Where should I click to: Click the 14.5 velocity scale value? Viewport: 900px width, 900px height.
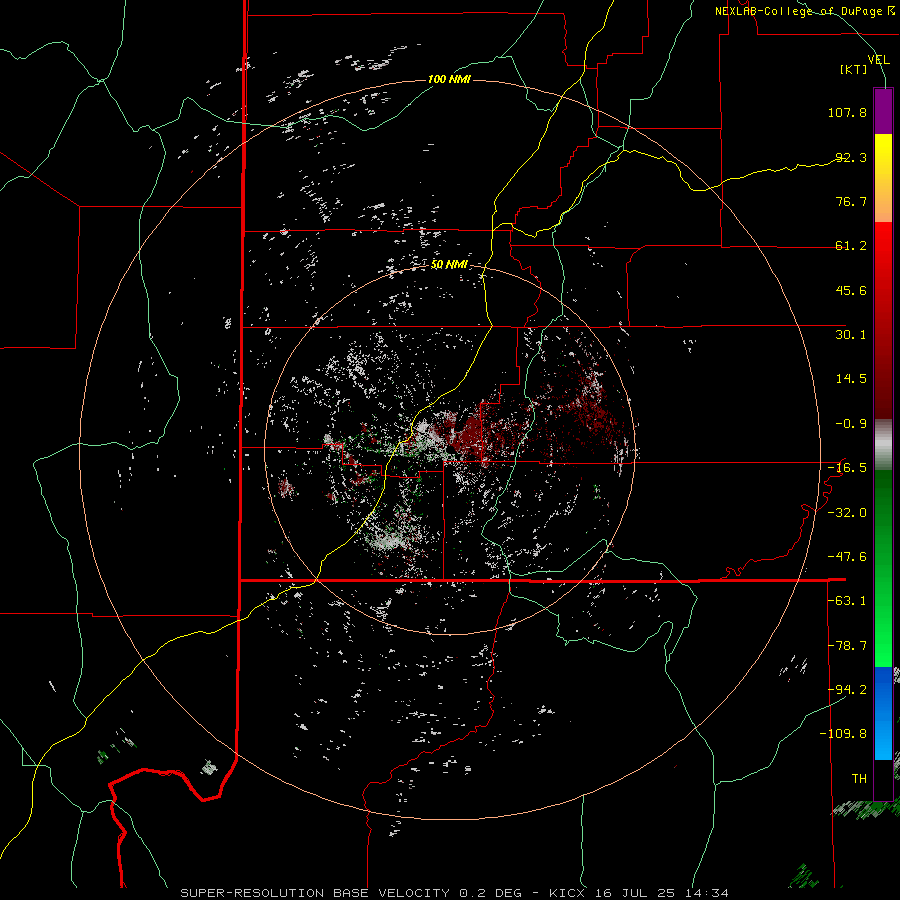pyautogui.click(x=851, y=379)
